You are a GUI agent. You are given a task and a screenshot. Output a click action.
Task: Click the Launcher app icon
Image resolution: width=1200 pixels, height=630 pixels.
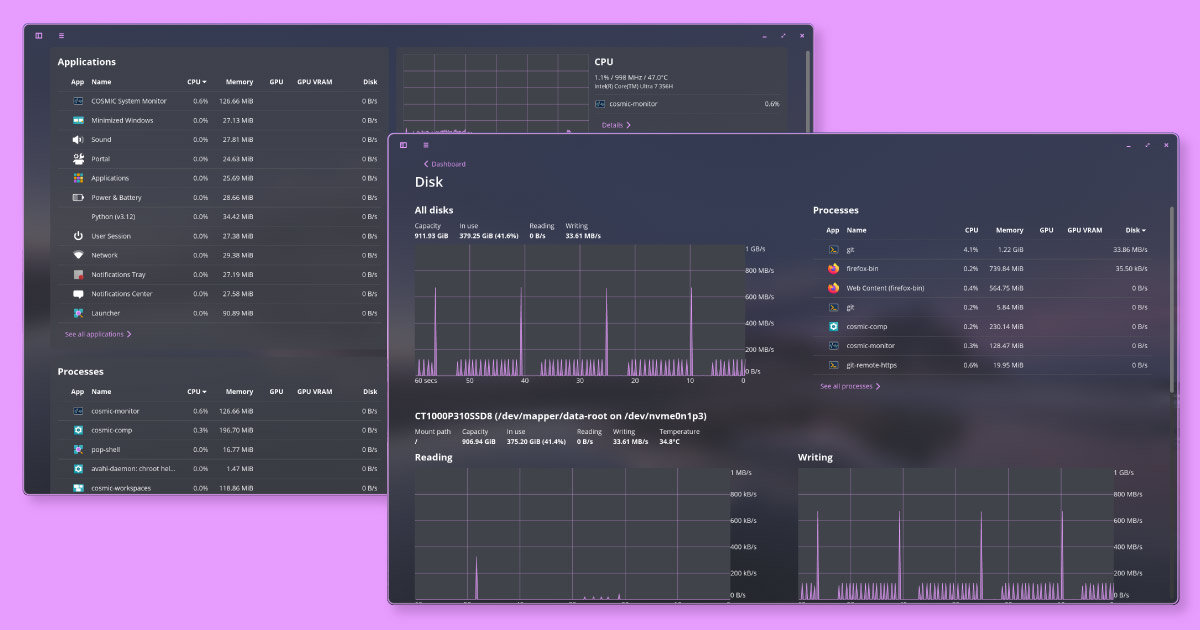(78, 313)
